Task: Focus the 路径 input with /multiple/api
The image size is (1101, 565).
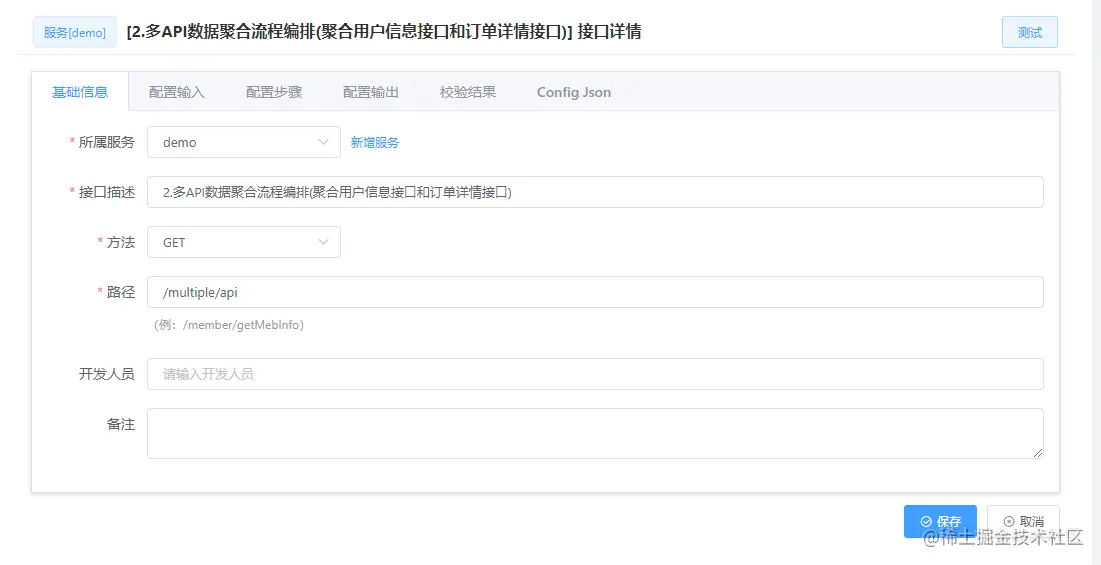Action: (595, 292)
